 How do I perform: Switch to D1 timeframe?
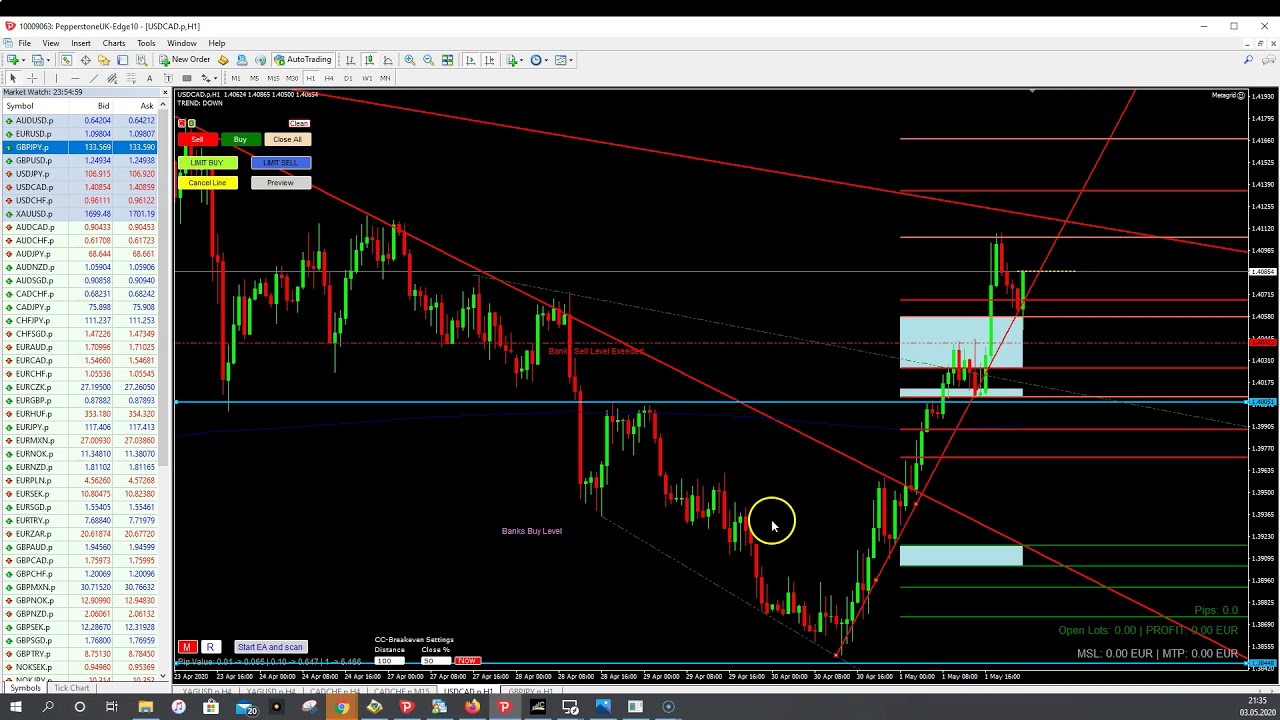(348, 78)
